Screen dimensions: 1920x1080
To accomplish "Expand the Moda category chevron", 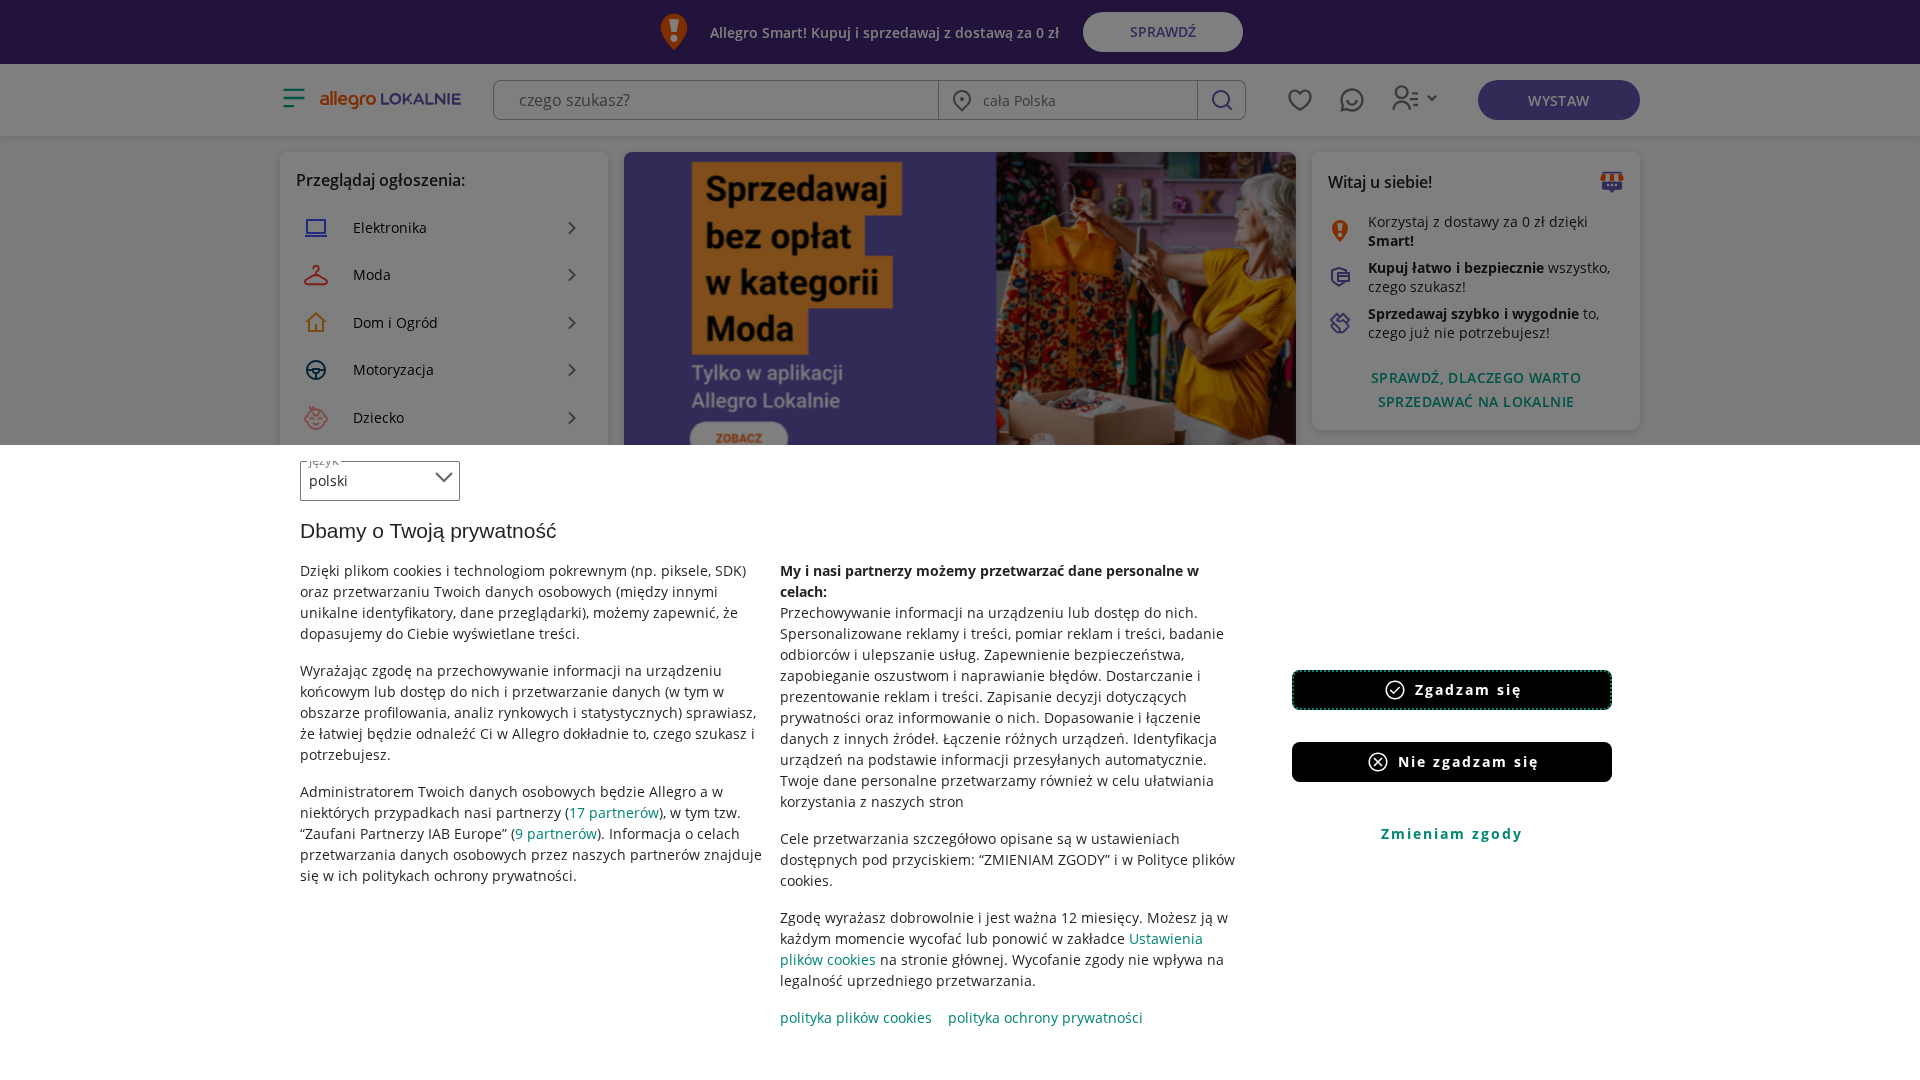I will [x=572, y=275].
